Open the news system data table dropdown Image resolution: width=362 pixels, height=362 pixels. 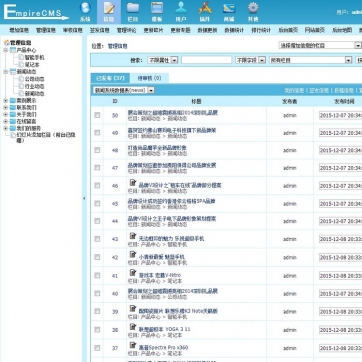click(124, 90)
